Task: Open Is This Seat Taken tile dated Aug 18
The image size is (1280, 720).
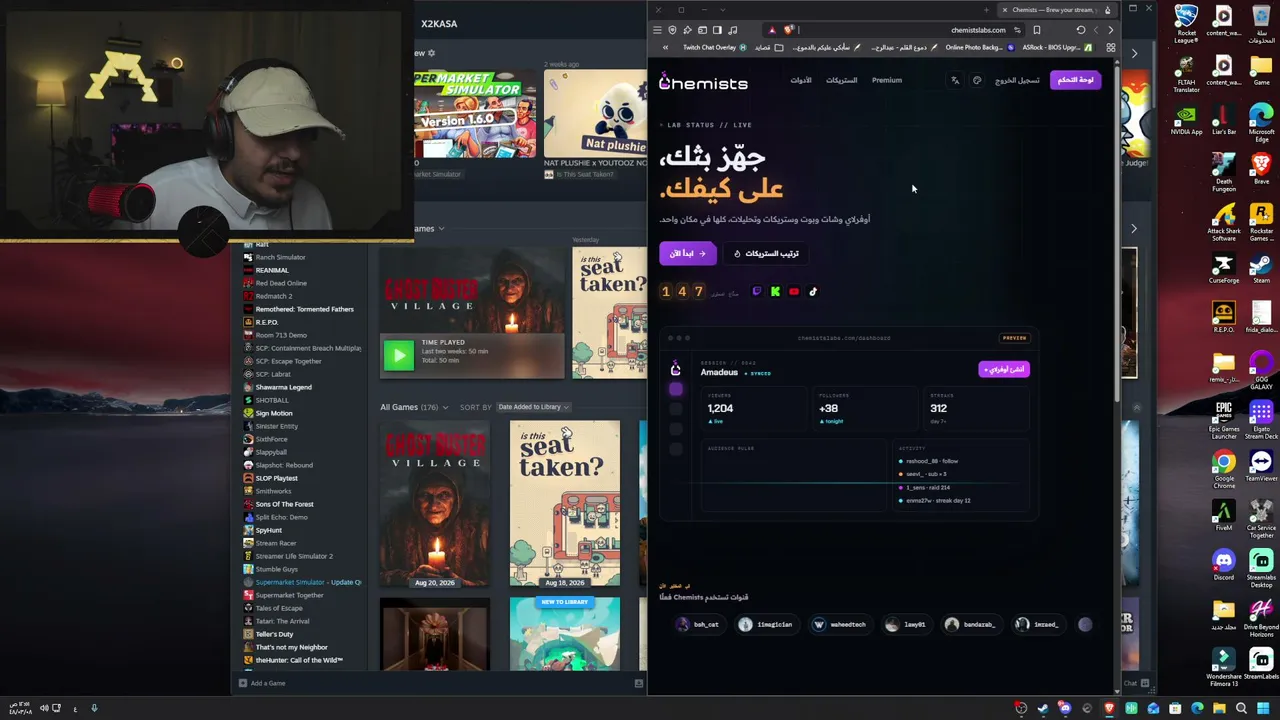Action: 565,503
